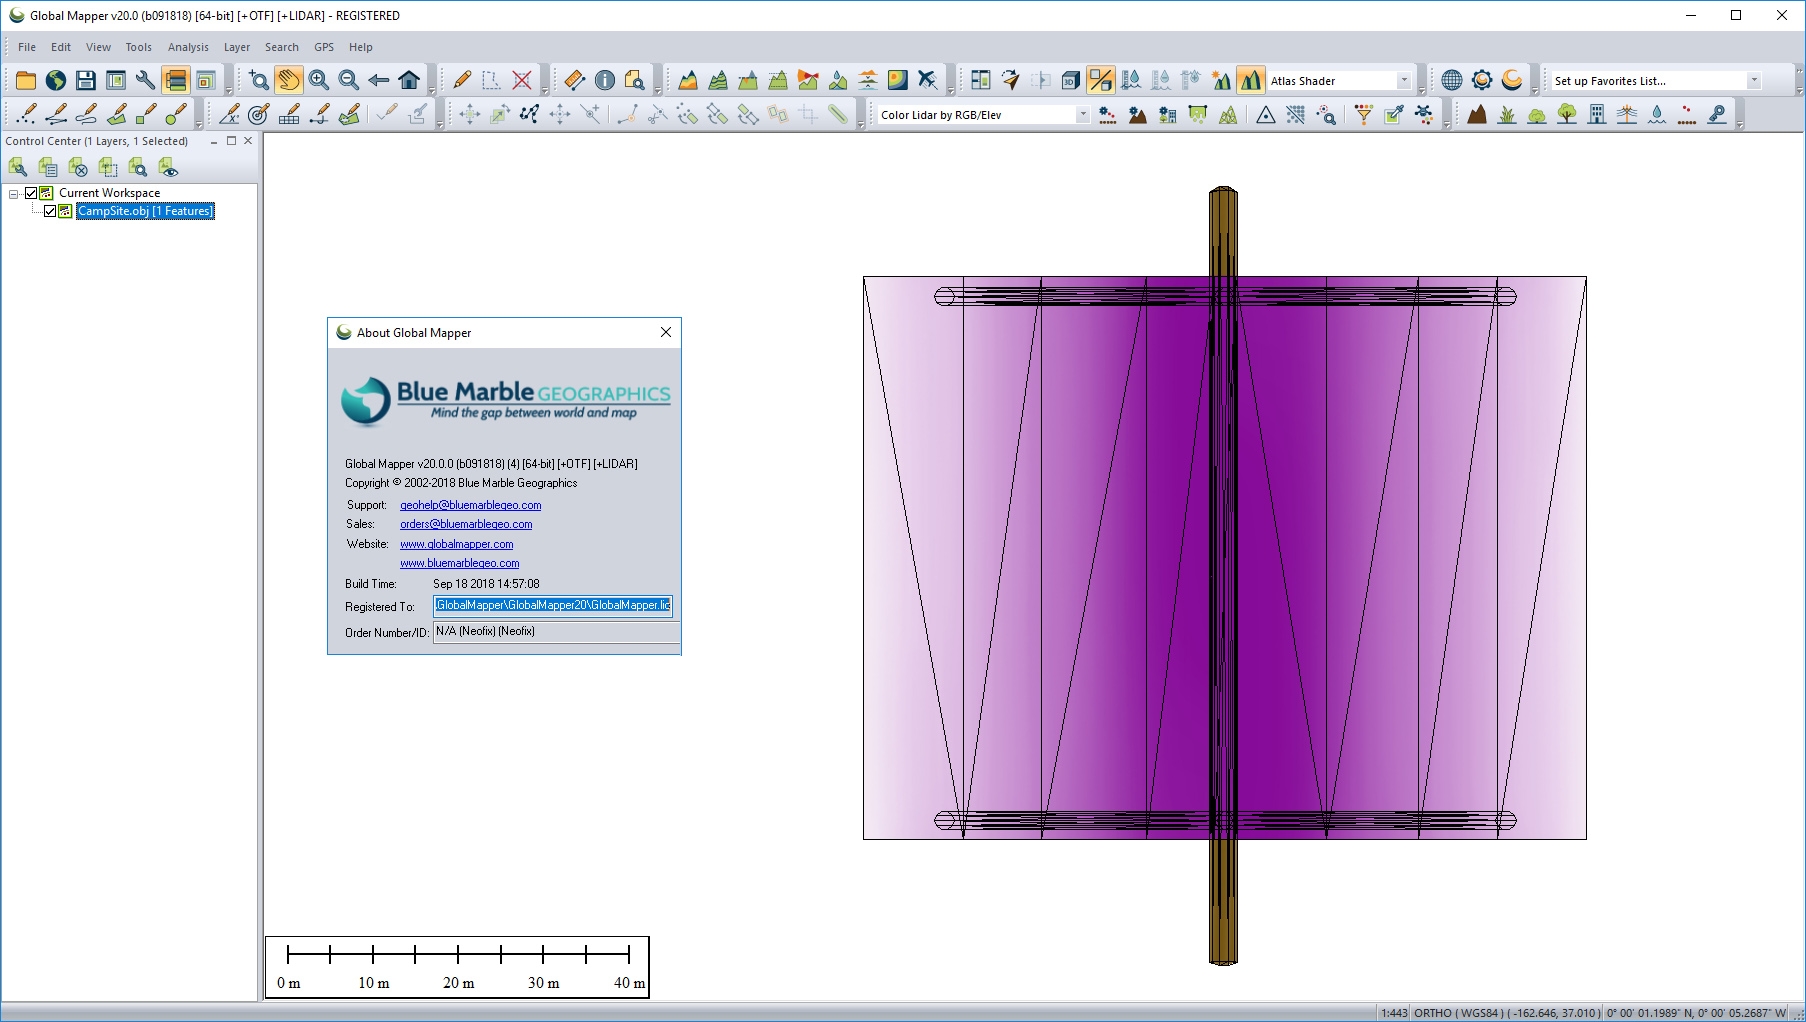Open the Layer menu
Image resolution: width=1806 pixels, height=1022 pixels.
237,47
